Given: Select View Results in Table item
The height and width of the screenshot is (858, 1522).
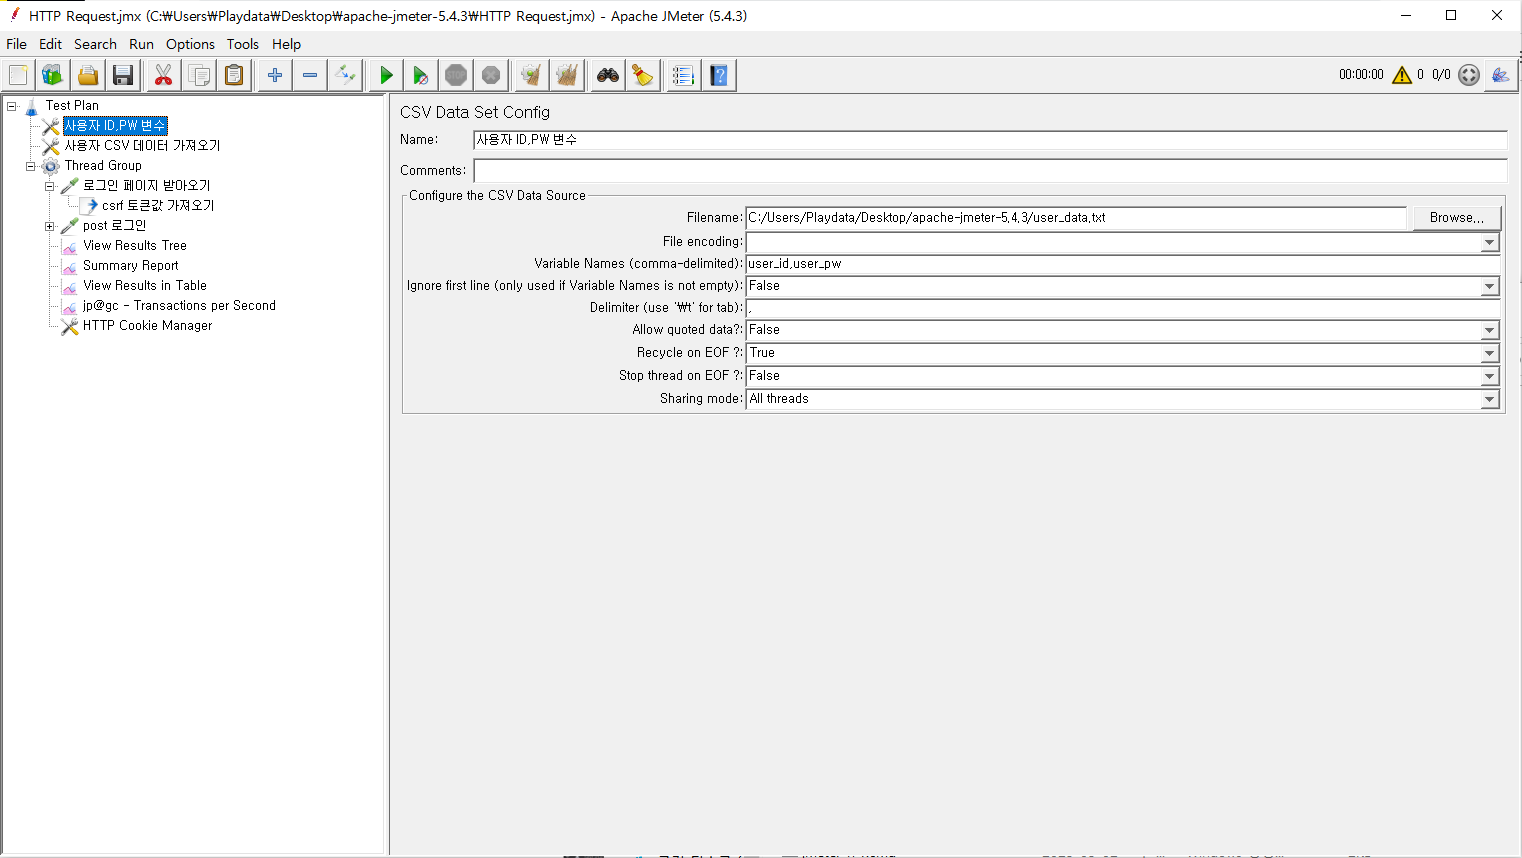Looking at the screenshot, I should (x=145, y=286).
